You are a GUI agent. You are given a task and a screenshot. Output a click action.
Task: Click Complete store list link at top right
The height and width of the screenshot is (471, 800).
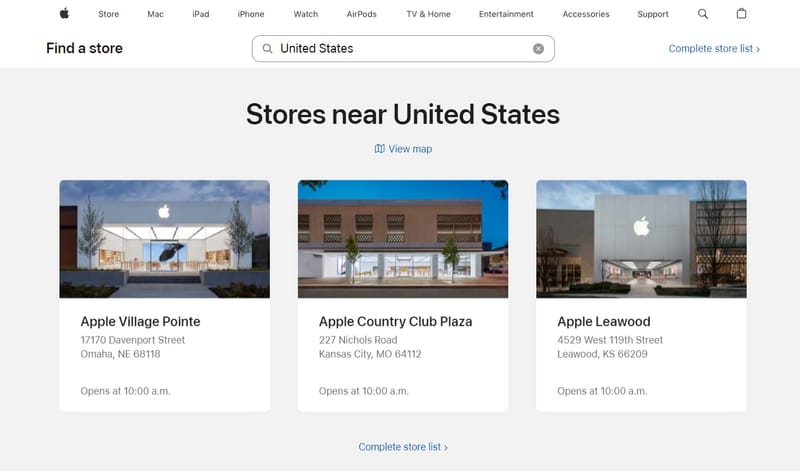pos(713,48)
